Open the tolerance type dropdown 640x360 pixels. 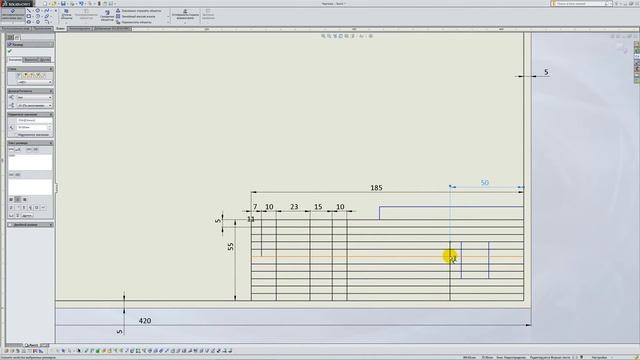pyautogui.click(x=34, y=98)
